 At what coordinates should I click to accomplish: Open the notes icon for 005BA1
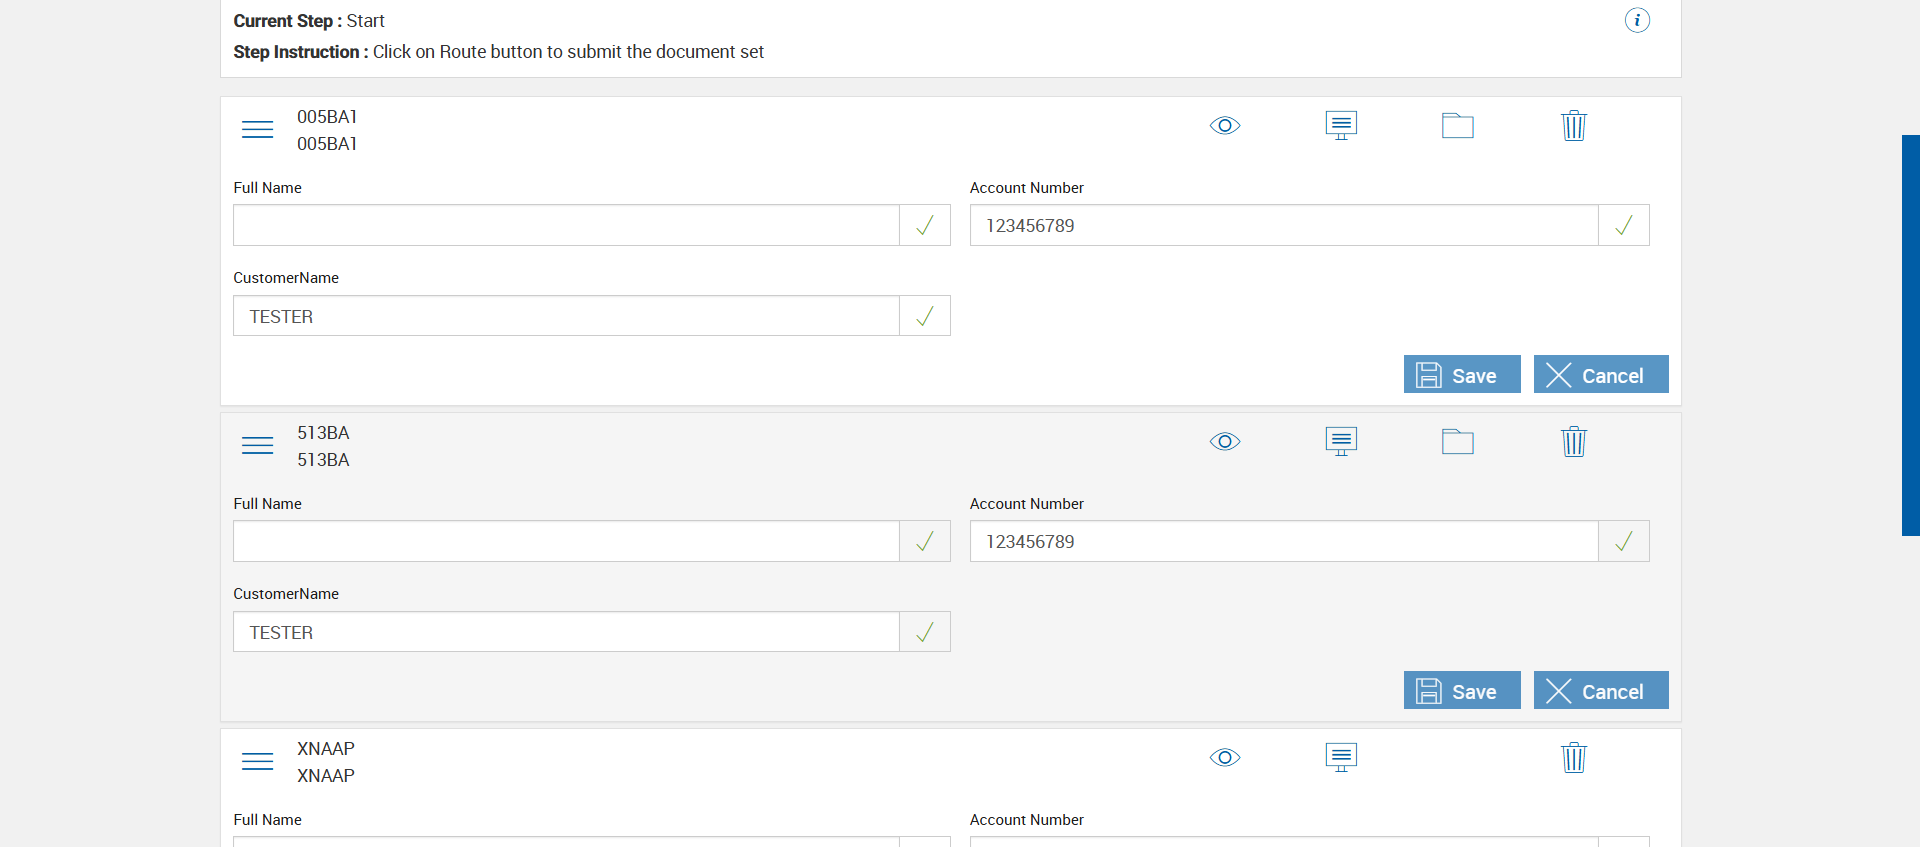click(1341, 126)
